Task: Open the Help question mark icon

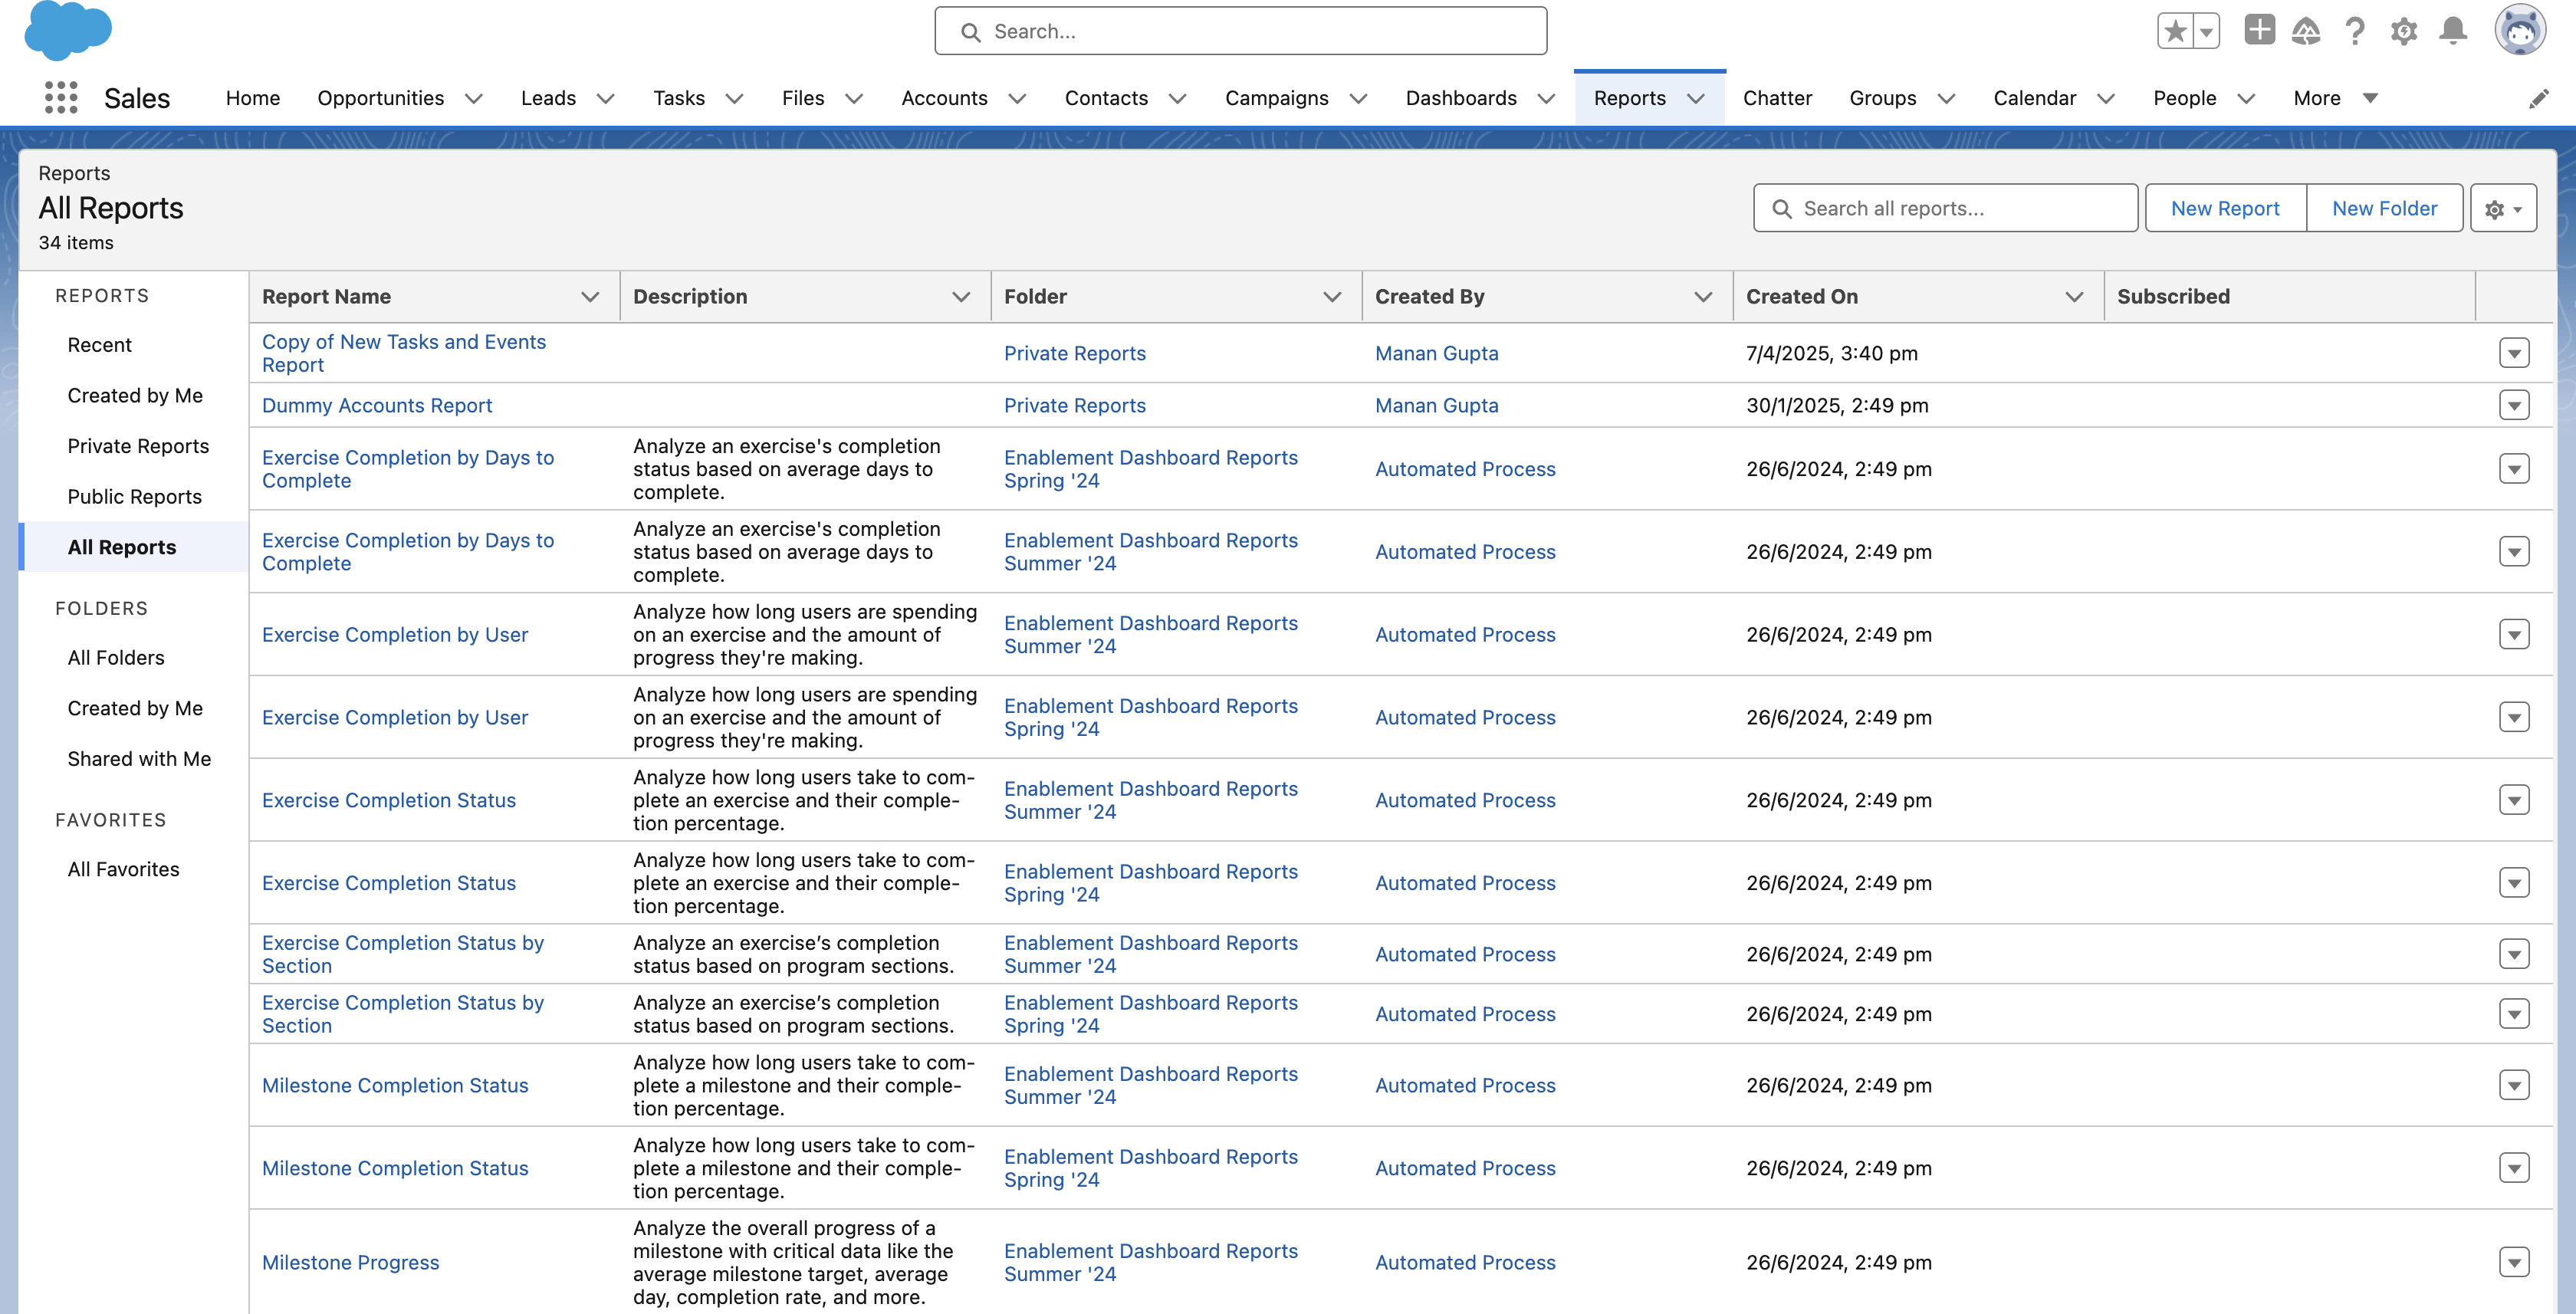Action: click(x=2355, y=31)
